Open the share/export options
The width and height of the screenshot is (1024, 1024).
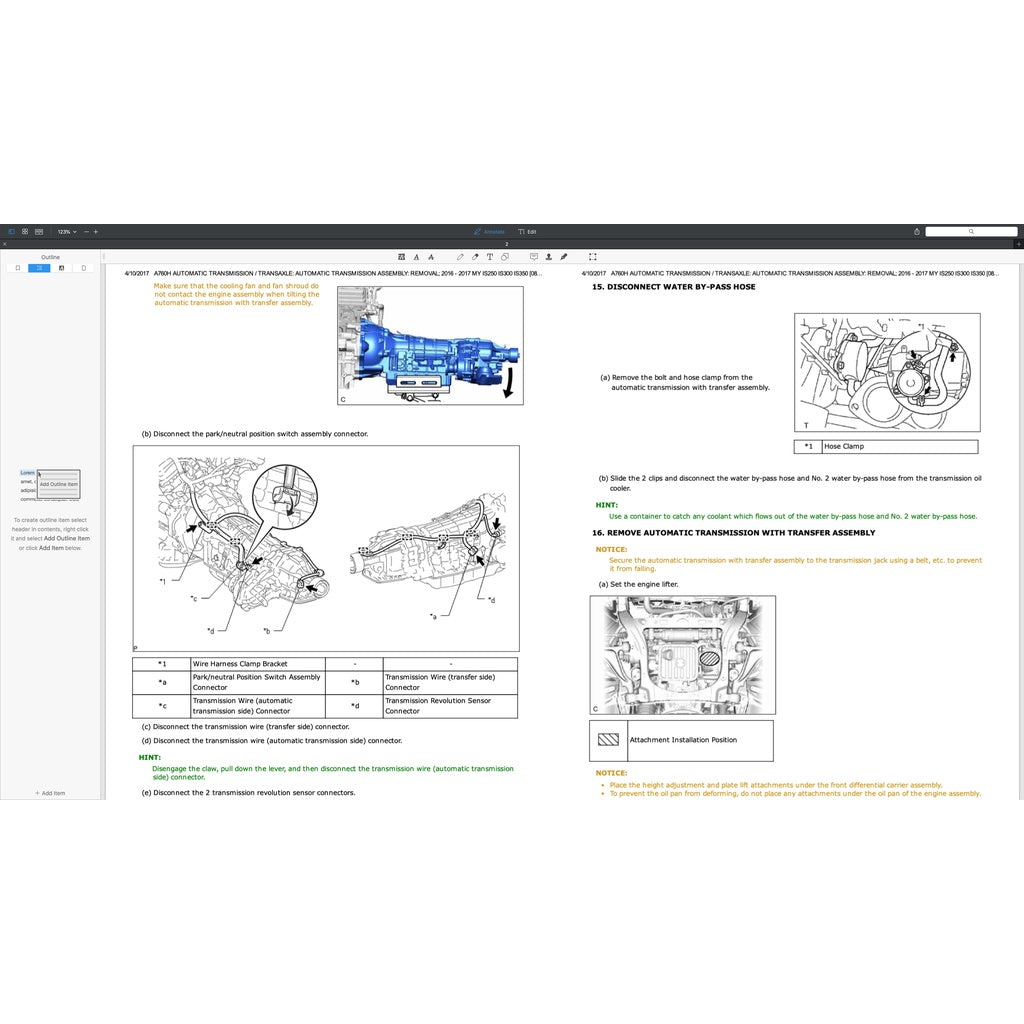click(916, 231)
